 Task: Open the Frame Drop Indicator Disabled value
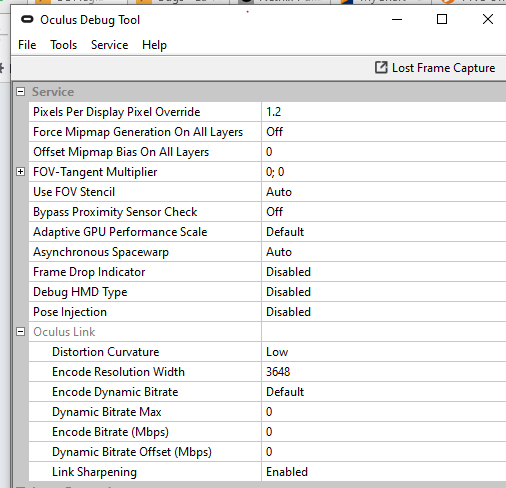point(384,272)
